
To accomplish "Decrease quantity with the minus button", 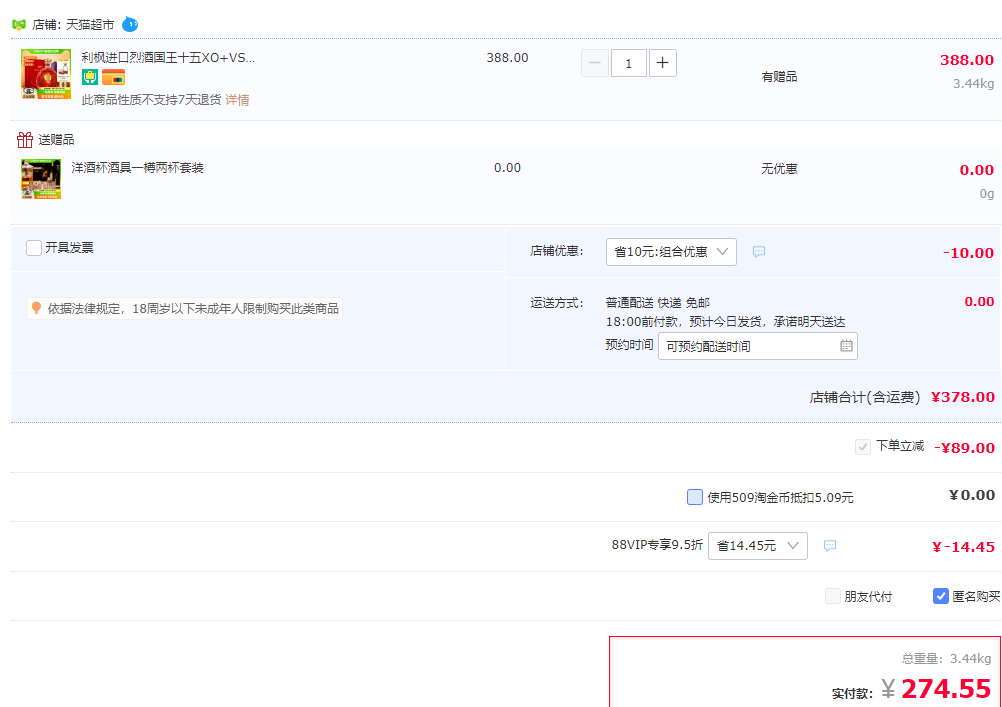I will click(594, 63).
